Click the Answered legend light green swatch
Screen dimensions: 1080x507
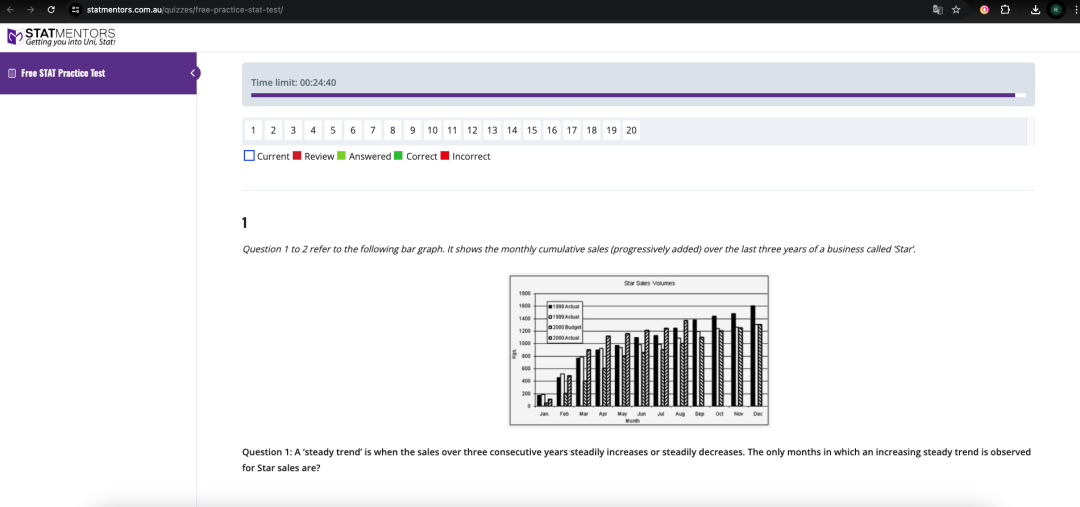(341, 156)
